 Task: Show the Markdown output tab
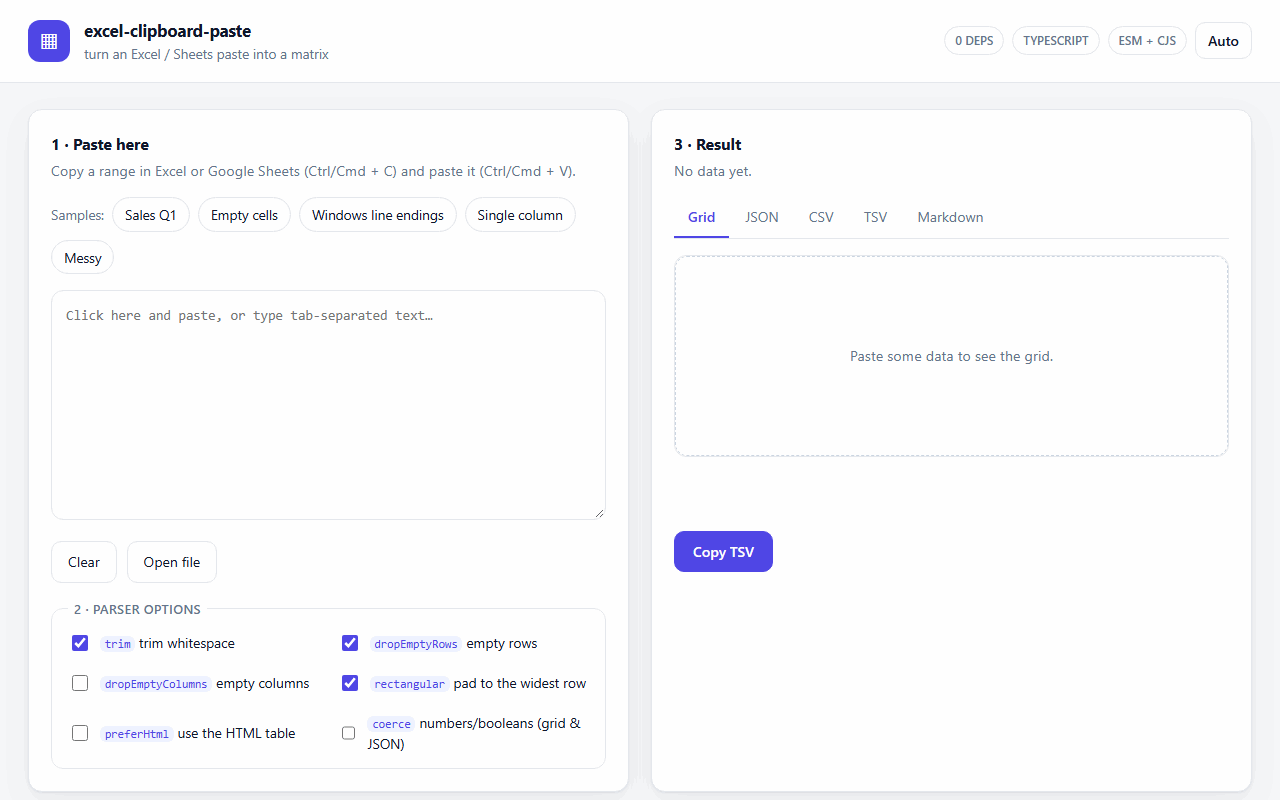click(950, 217)
